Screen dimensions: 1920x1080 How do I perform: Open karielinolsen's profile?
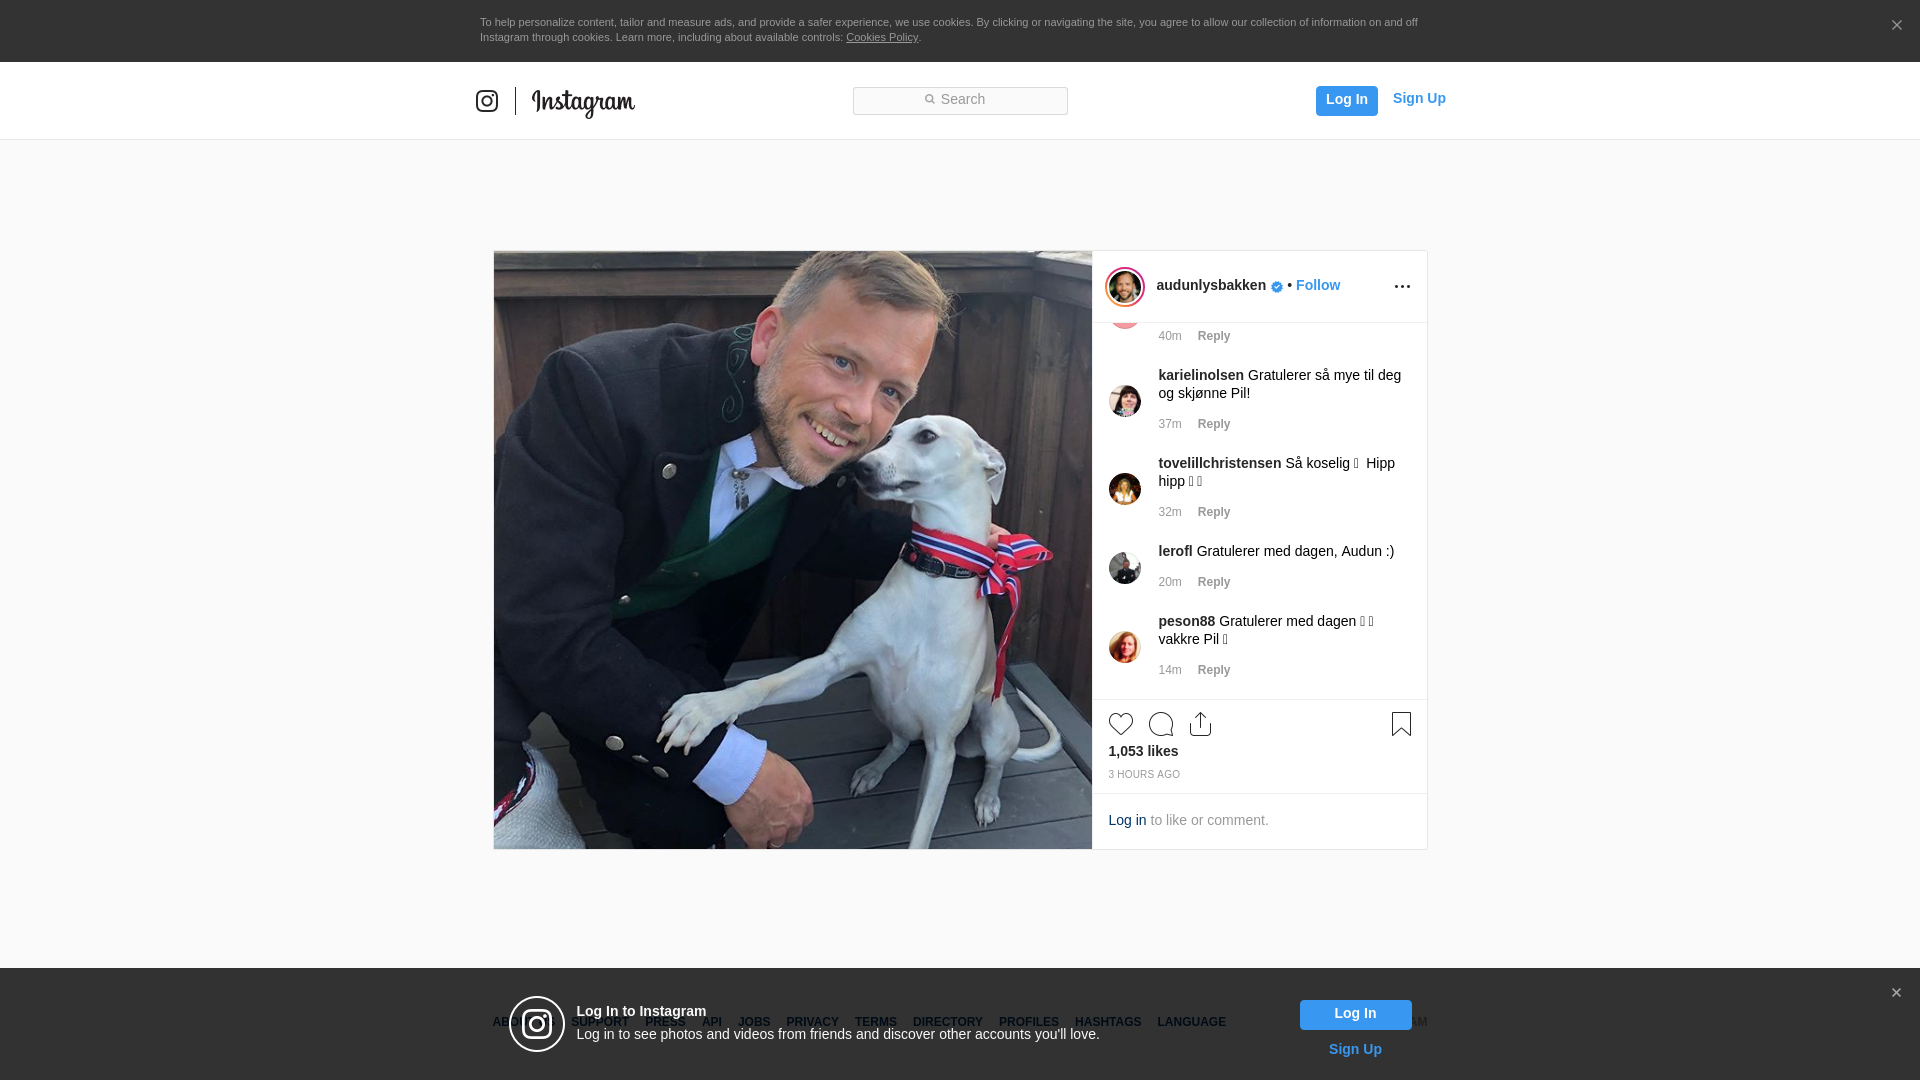(1201, 375)
